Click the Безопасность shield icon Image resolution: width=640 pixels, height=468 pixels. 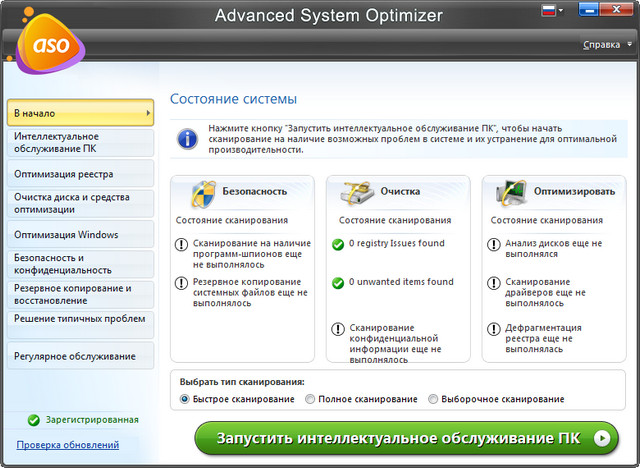click(x=202, y=191)
